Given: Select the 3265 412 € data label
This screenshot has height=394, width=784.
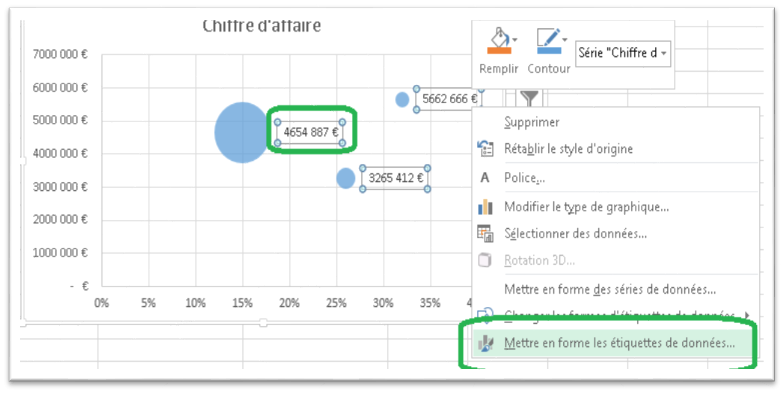Looking at the screenshot, I should pos(395,178).
